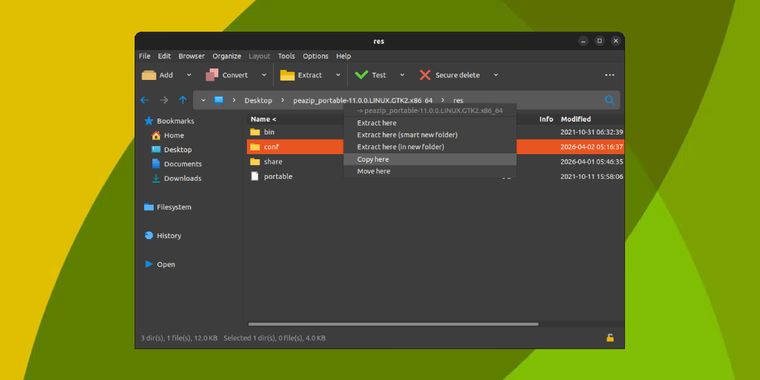Viewport: 760px width, 380px height.
Task: Click the 2021-10-11 15:58:06 modified date
Action: (x=592, y=176)
